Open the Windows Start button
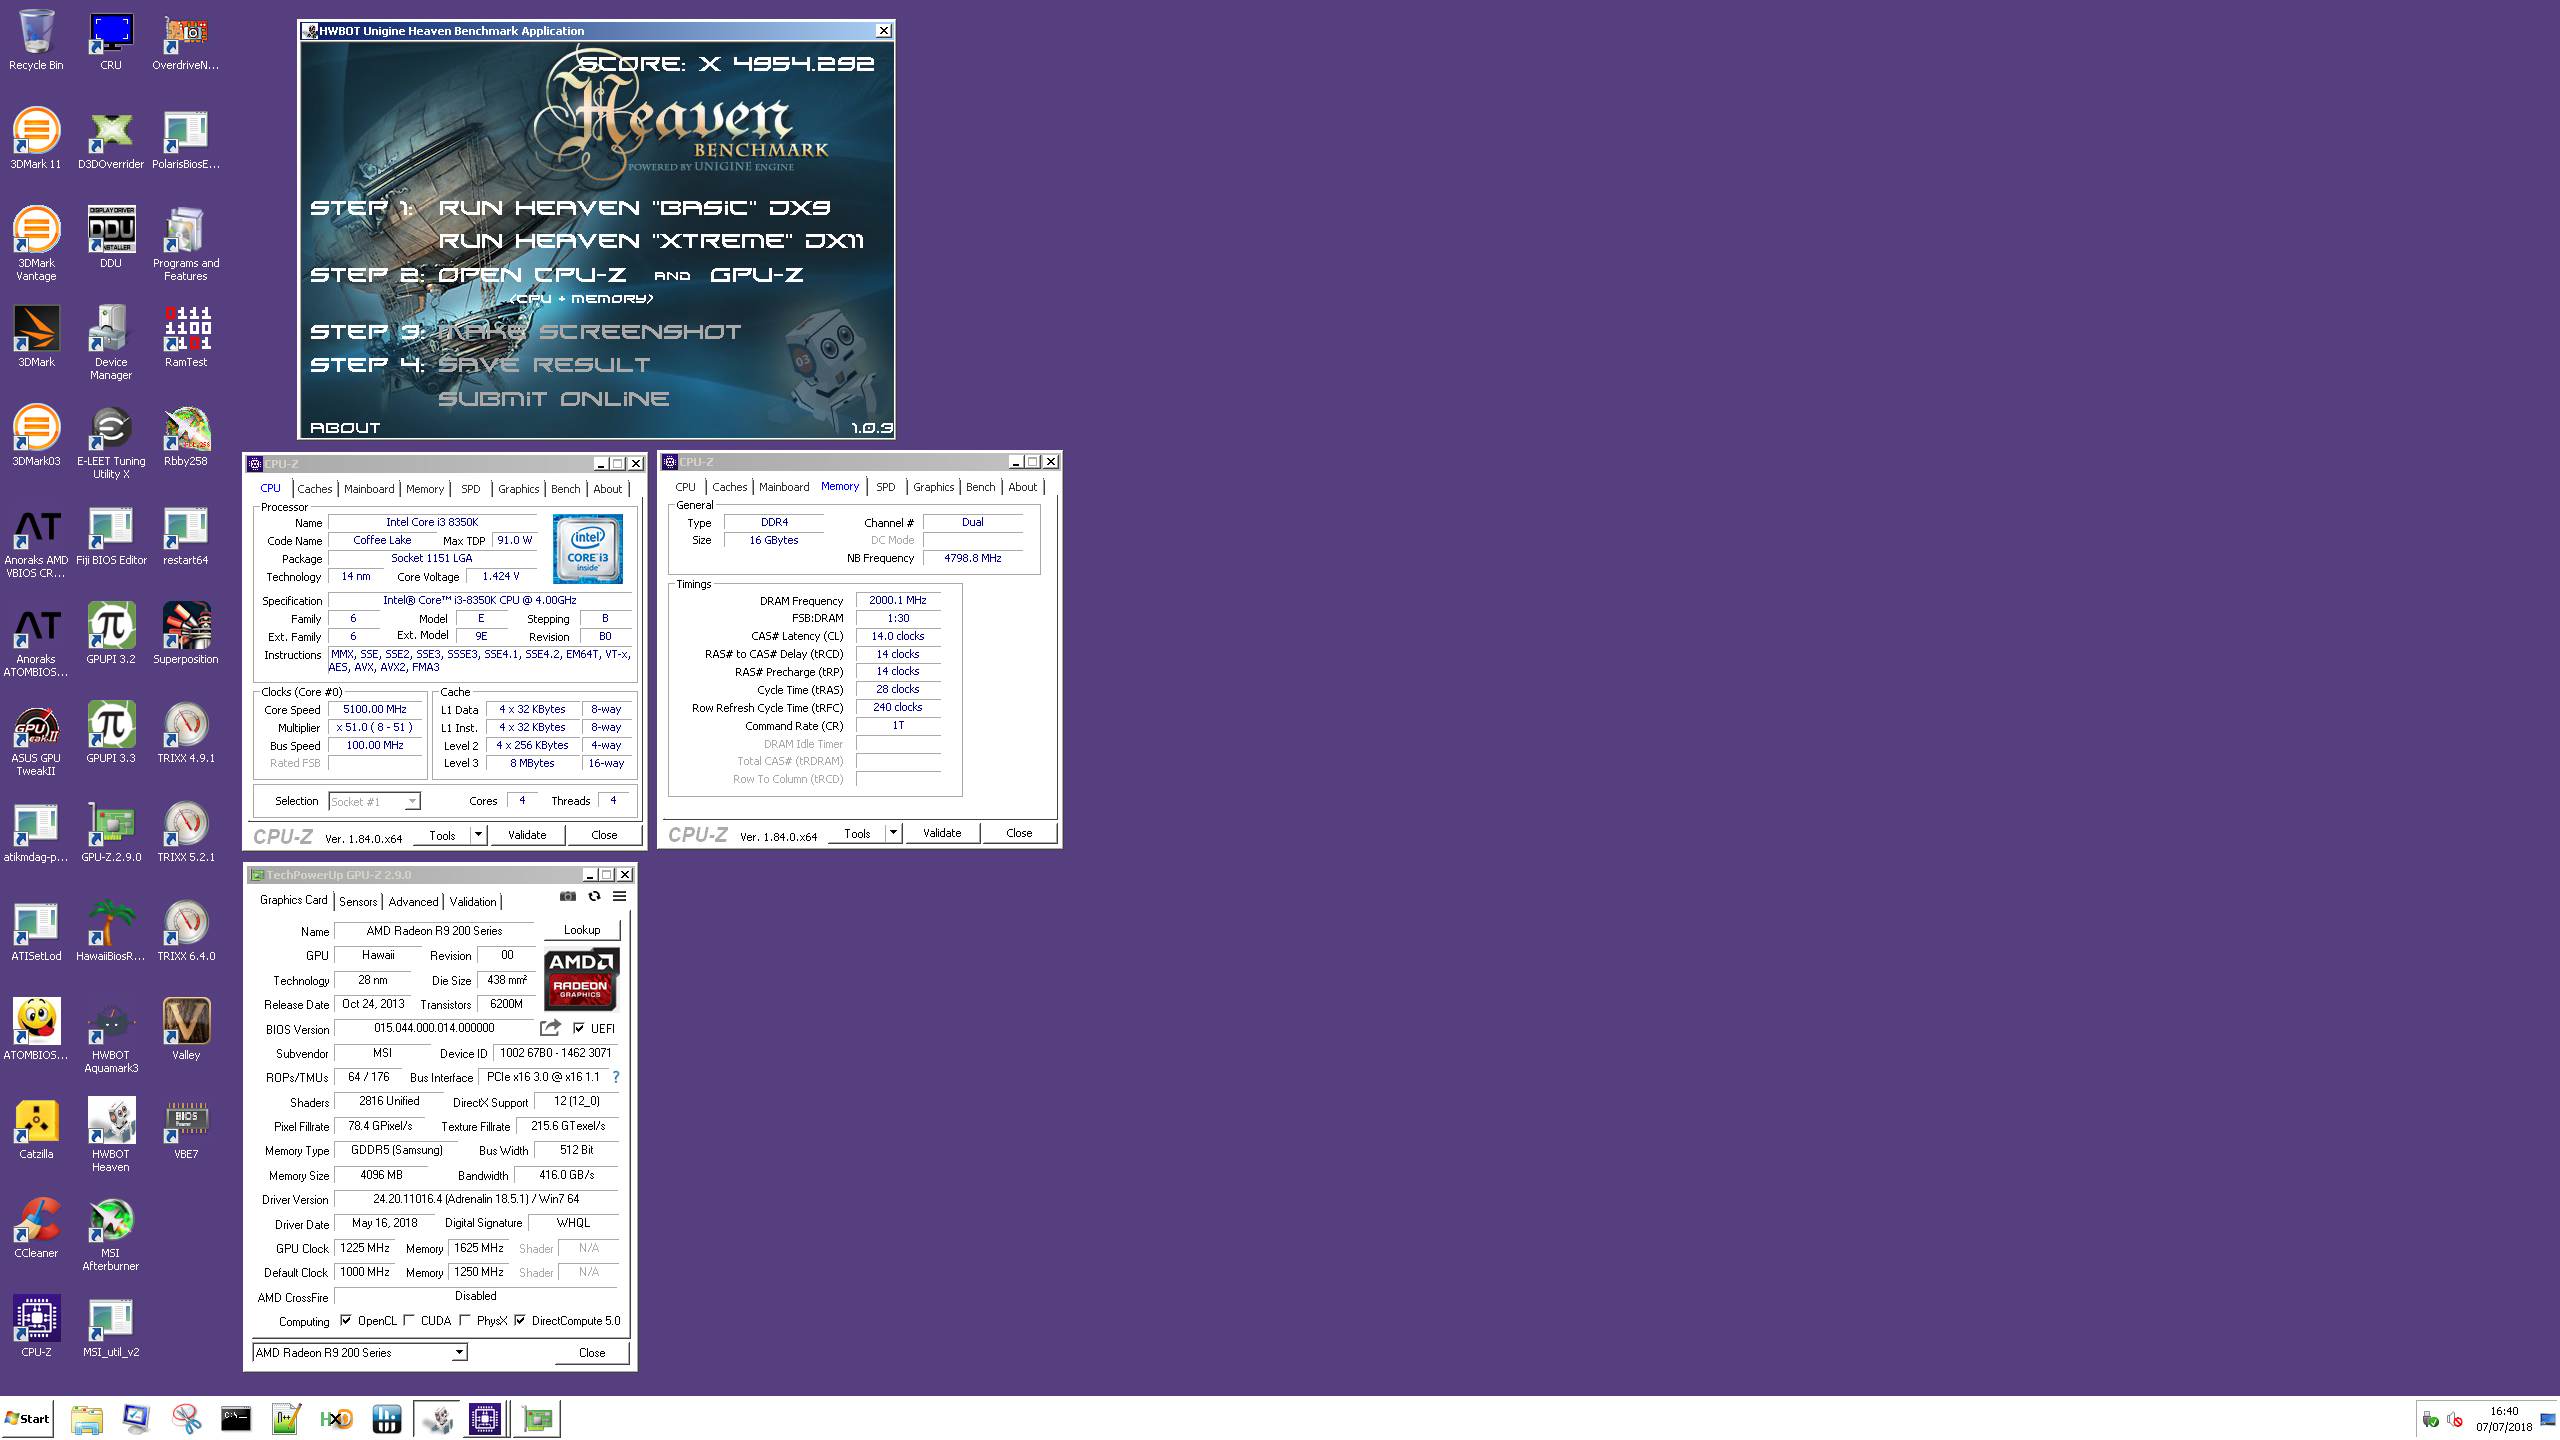The height and width of the screenshot is (1440, 2560). [28, 1419]
